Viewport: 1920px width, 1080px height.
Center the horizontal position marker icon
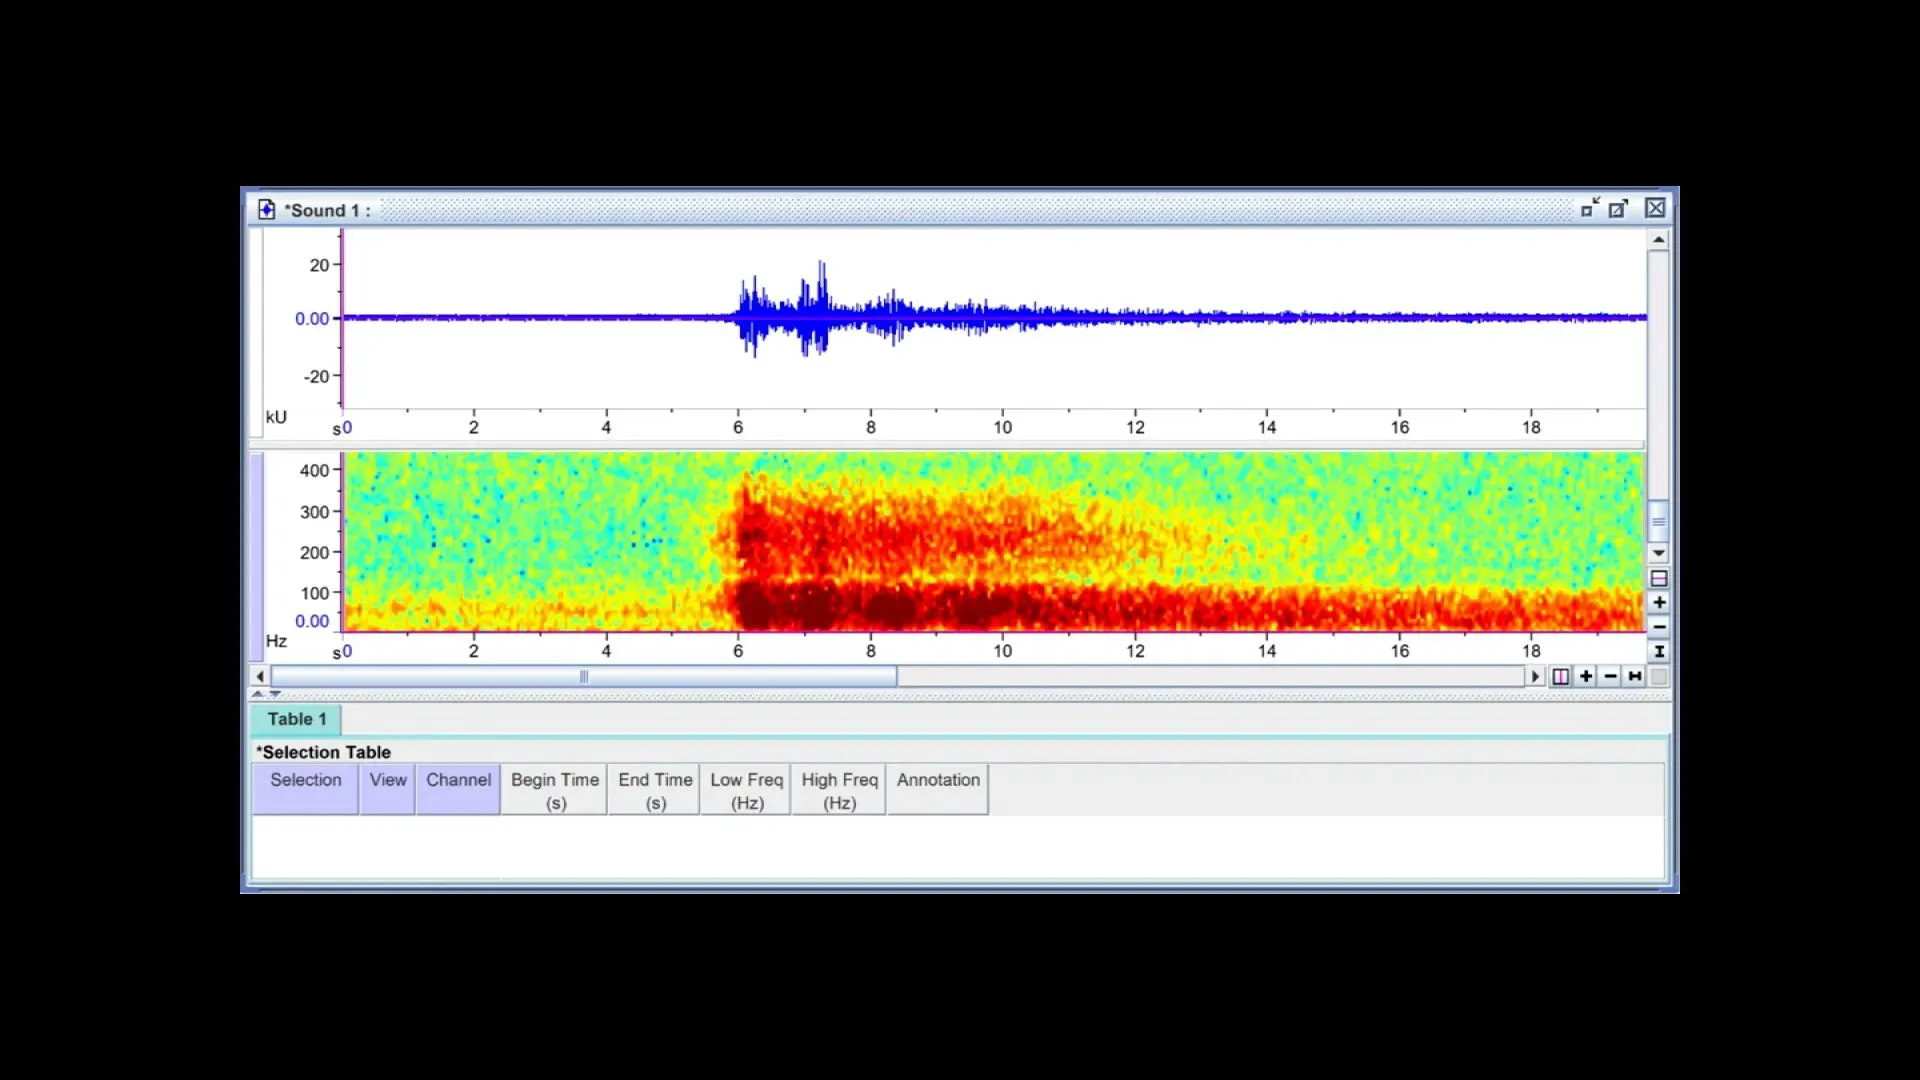[1561, 677]
